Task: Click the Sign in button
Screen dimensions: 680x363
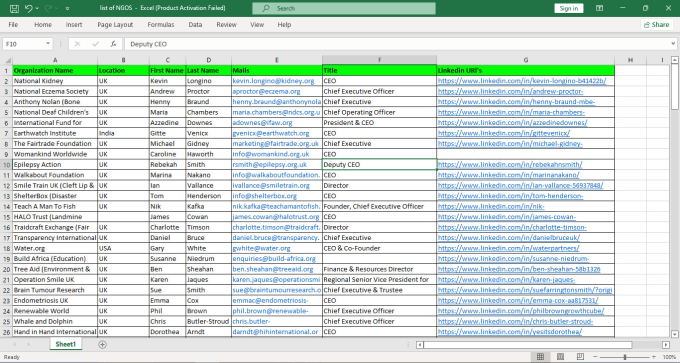Action: click(x=568, y=8)
